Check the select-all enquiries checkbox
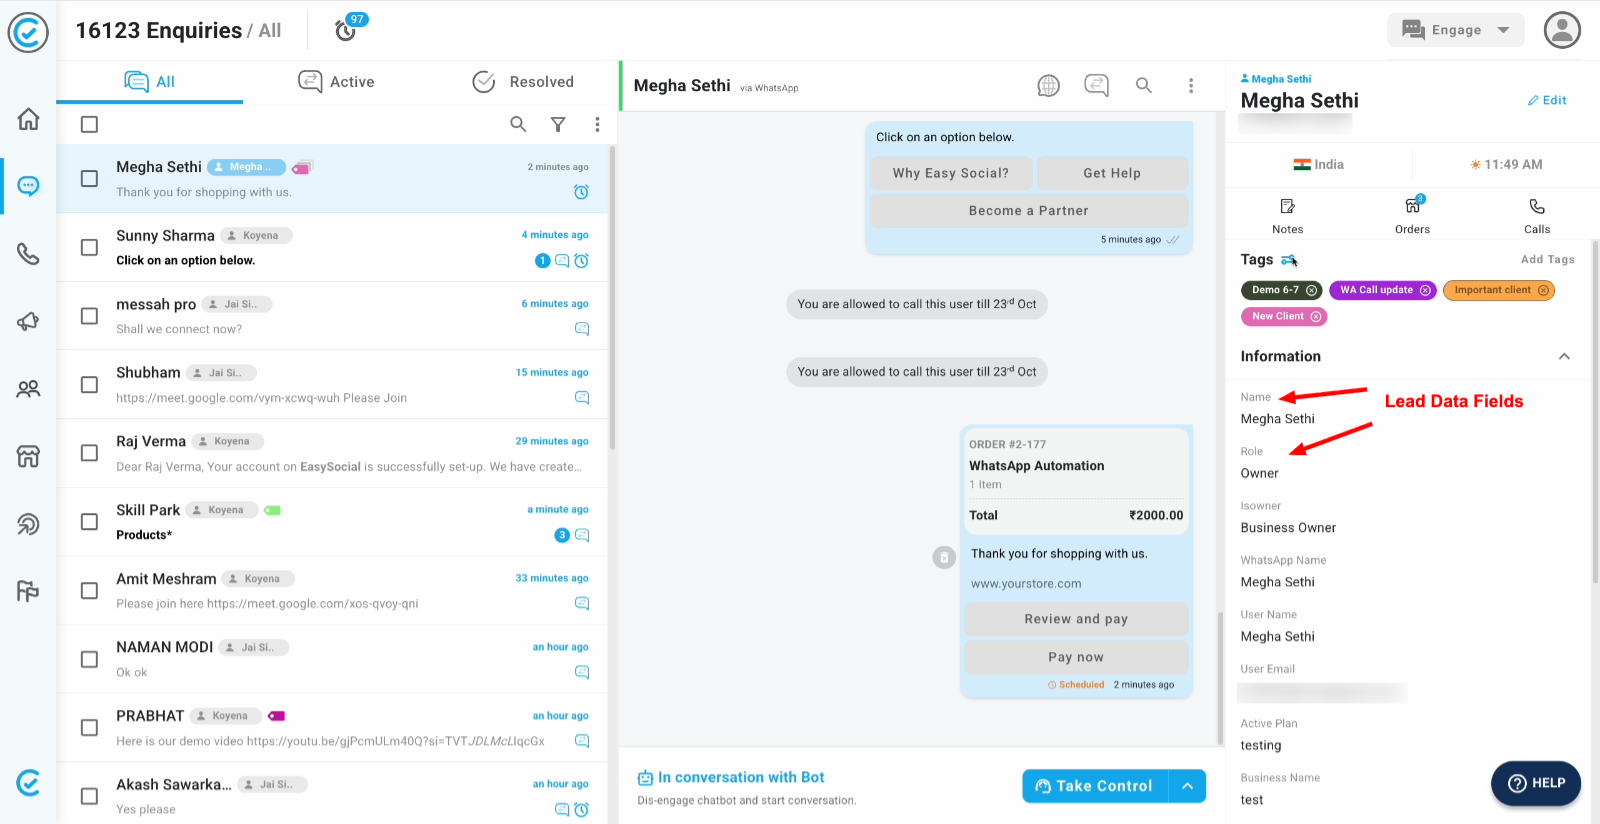The height and width of the screenshot is (824, 1600). tap(89, 124)
